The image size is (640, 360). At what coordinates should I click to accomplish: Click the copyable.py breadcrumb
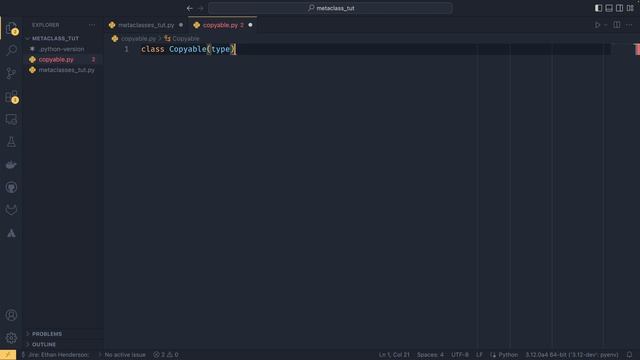[x=138, y=39]
